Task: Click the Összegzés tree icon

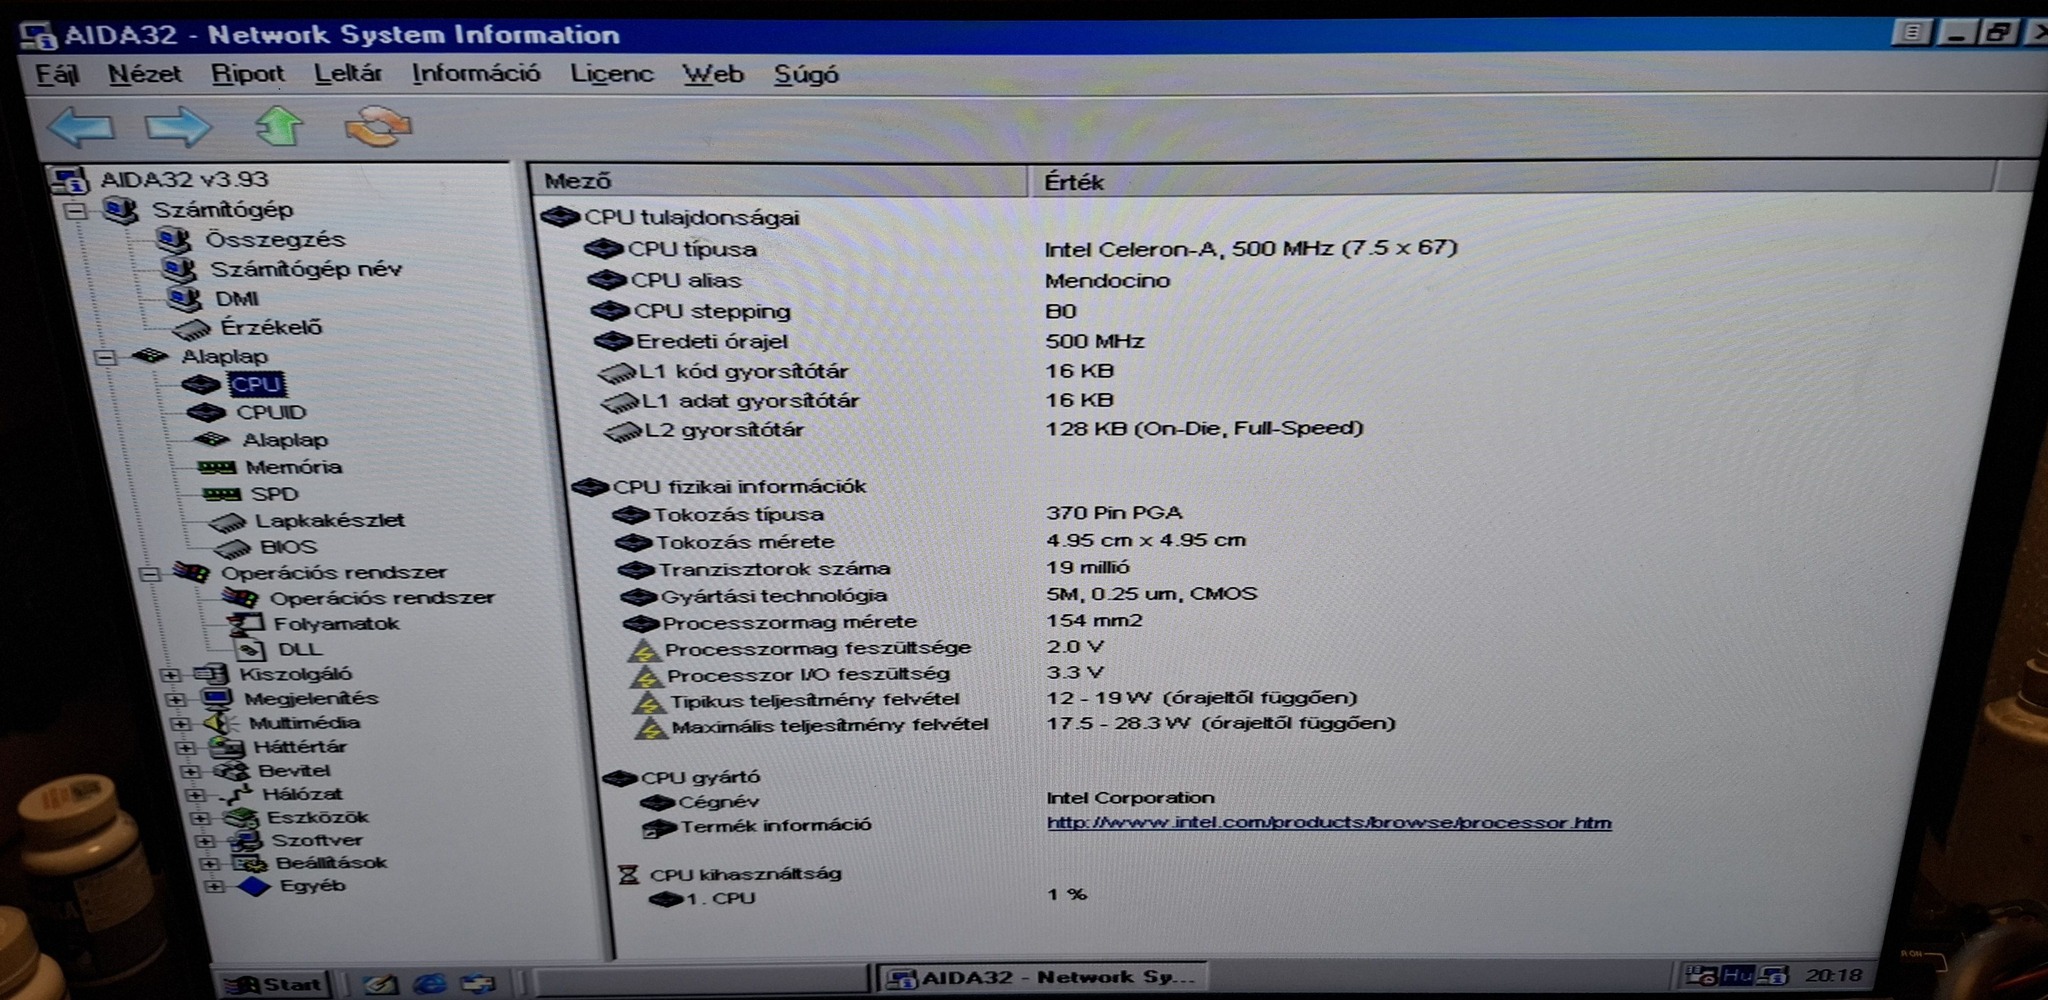Action: point(172,239)
